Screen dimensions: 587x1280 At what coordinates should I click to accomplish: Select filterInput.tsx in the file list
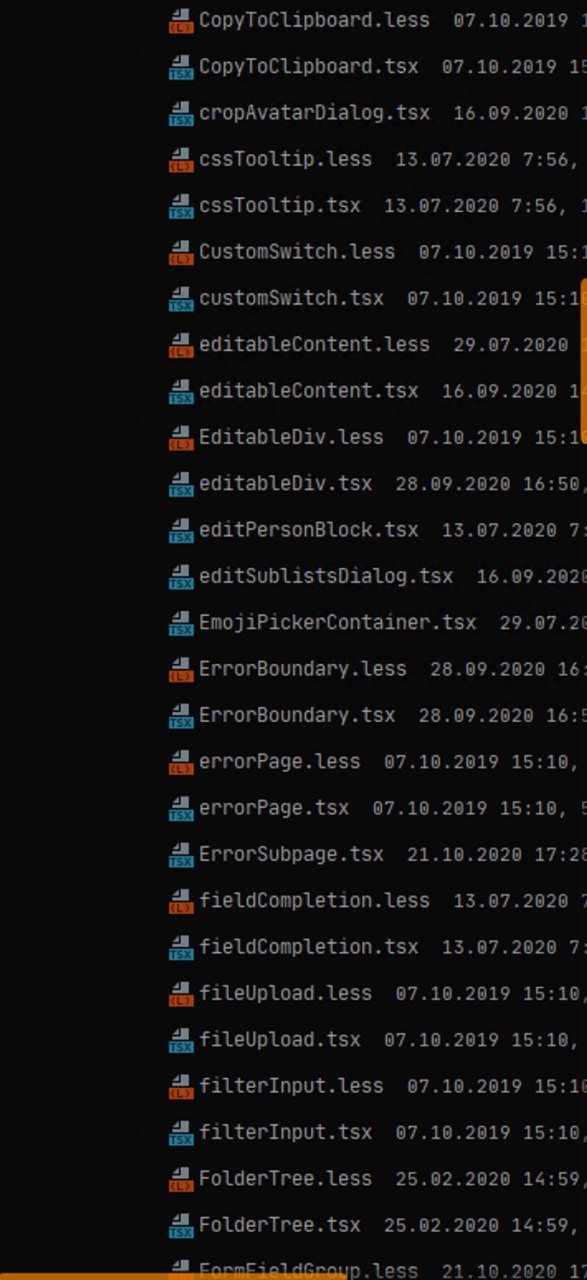285,1131
